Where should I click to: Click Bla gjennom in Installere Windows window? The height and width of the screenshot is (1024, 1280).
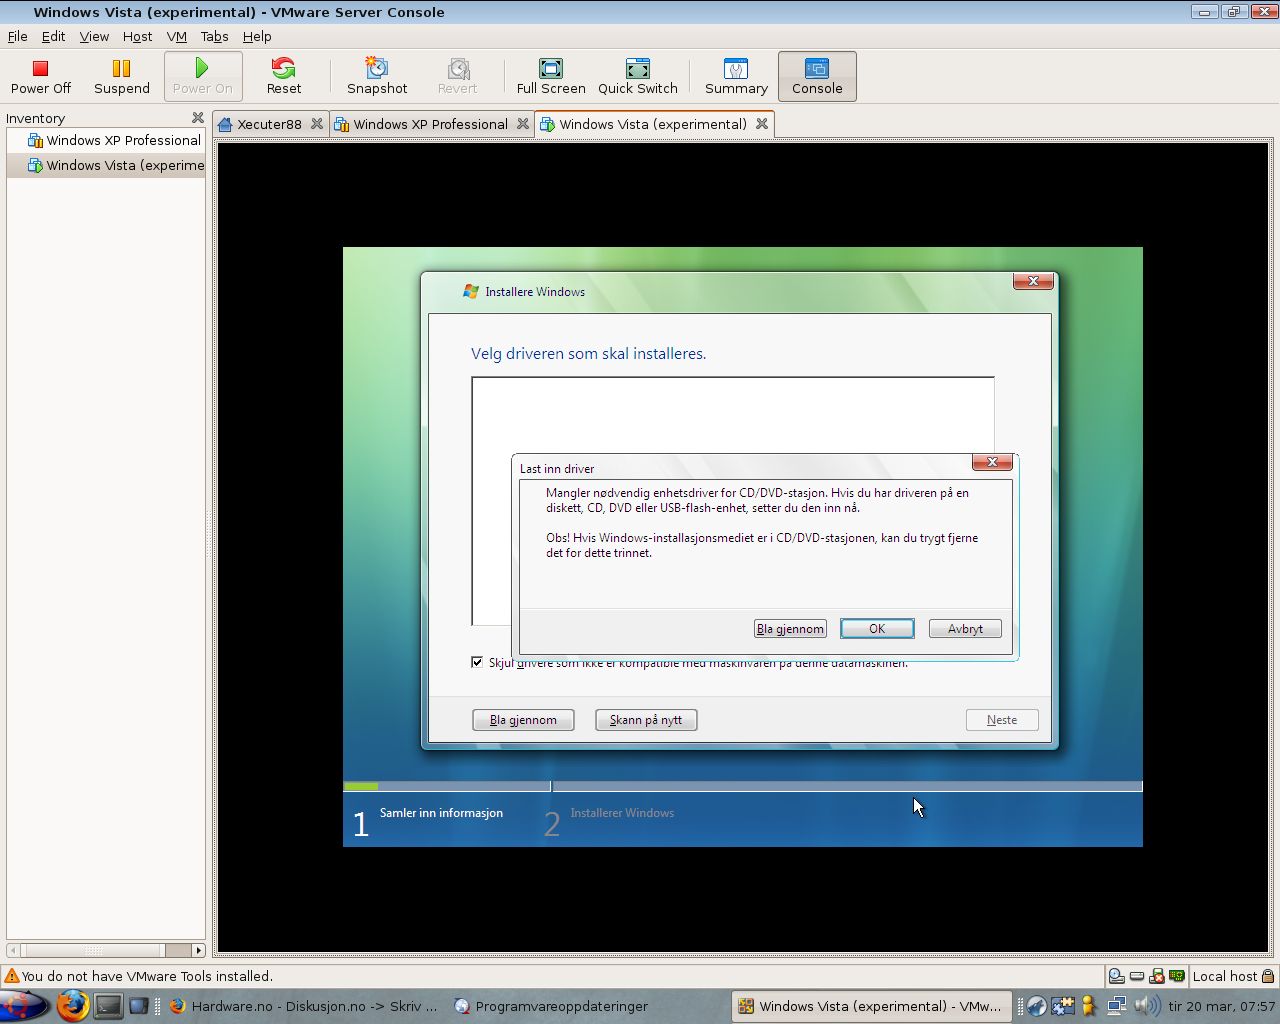coord(523,720)
